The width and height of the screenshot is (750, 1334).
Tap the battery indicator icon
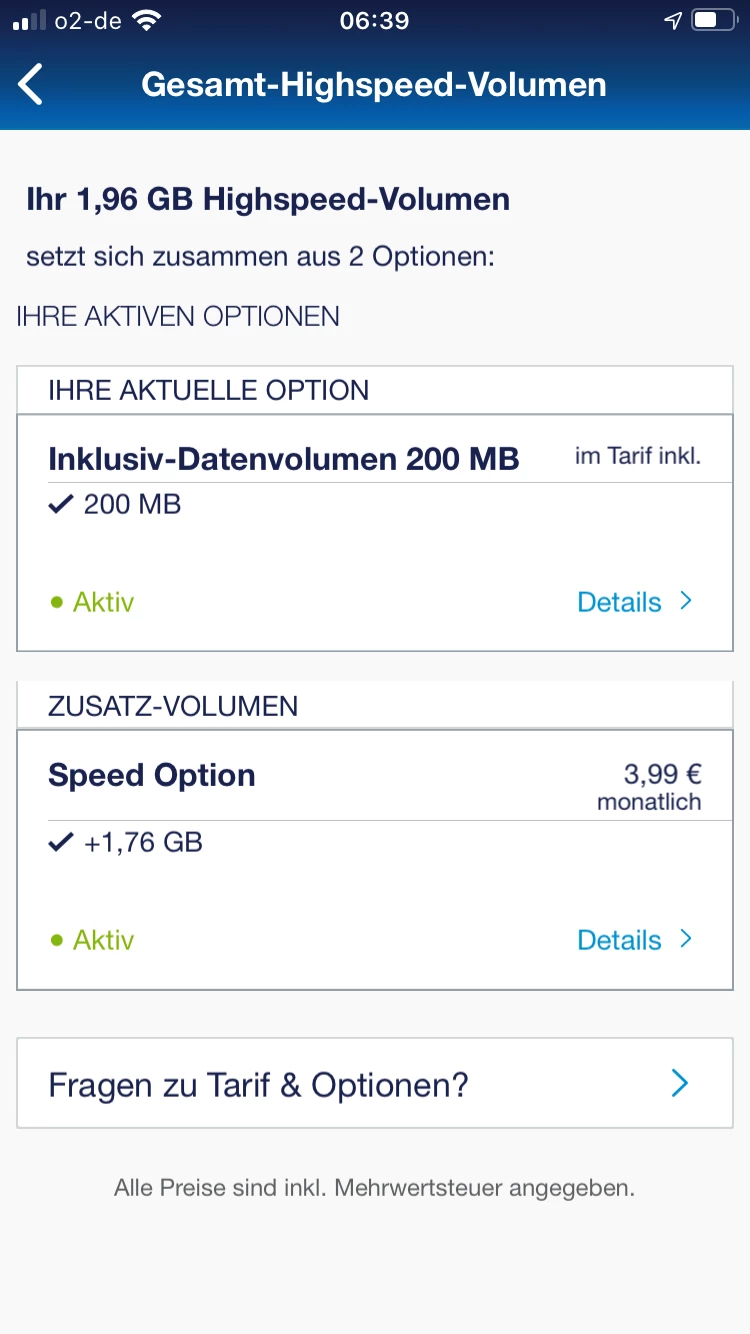point(716,21)
